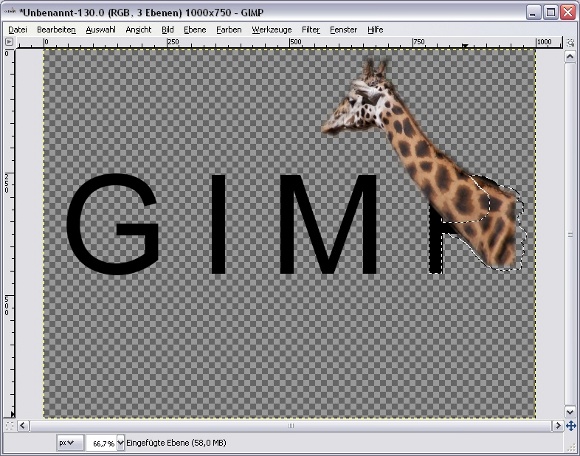Click the vertical scrollbar down arrow

(570, 411)
